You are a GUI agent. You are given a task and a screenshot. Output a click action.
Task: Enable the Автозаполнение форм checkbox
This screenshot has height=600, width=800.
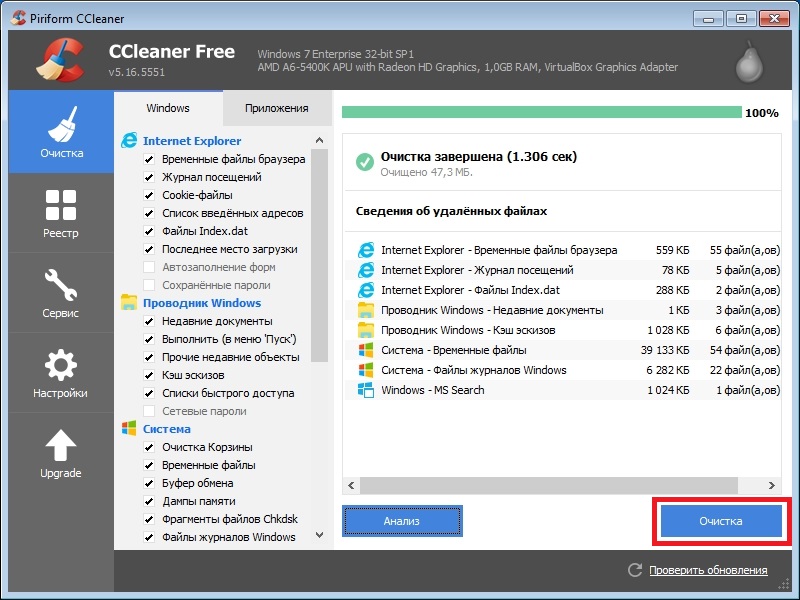tap(149, 267)
